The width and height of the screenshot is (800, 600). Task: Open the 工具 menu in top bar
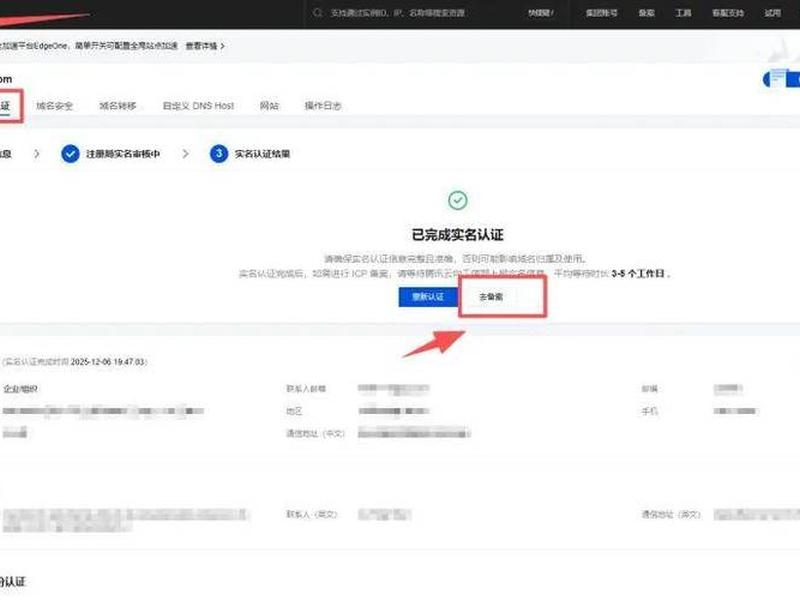pyautogui.click(x=684, y=13)
